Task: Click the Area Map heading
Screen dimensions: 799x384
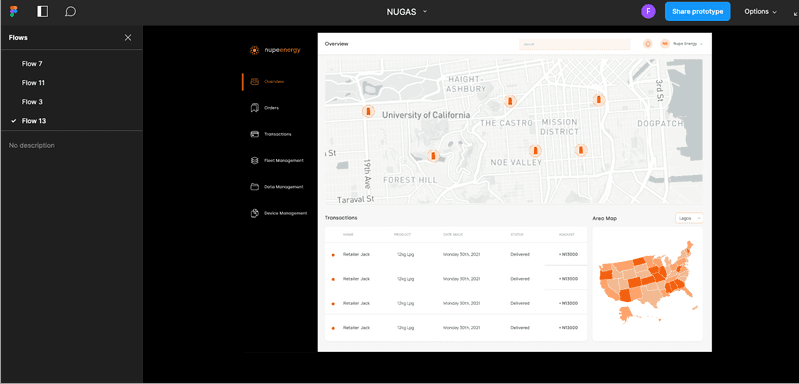Action: (x=605, y=218)
